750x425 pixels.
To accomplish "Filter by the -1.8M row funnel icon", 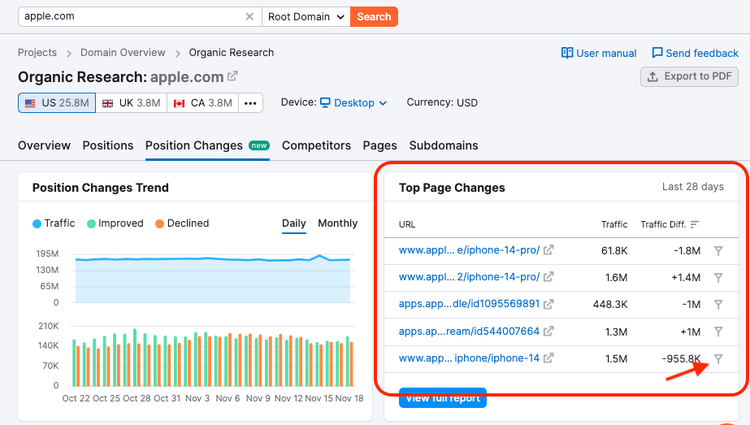I will click(x=718, y=251).
